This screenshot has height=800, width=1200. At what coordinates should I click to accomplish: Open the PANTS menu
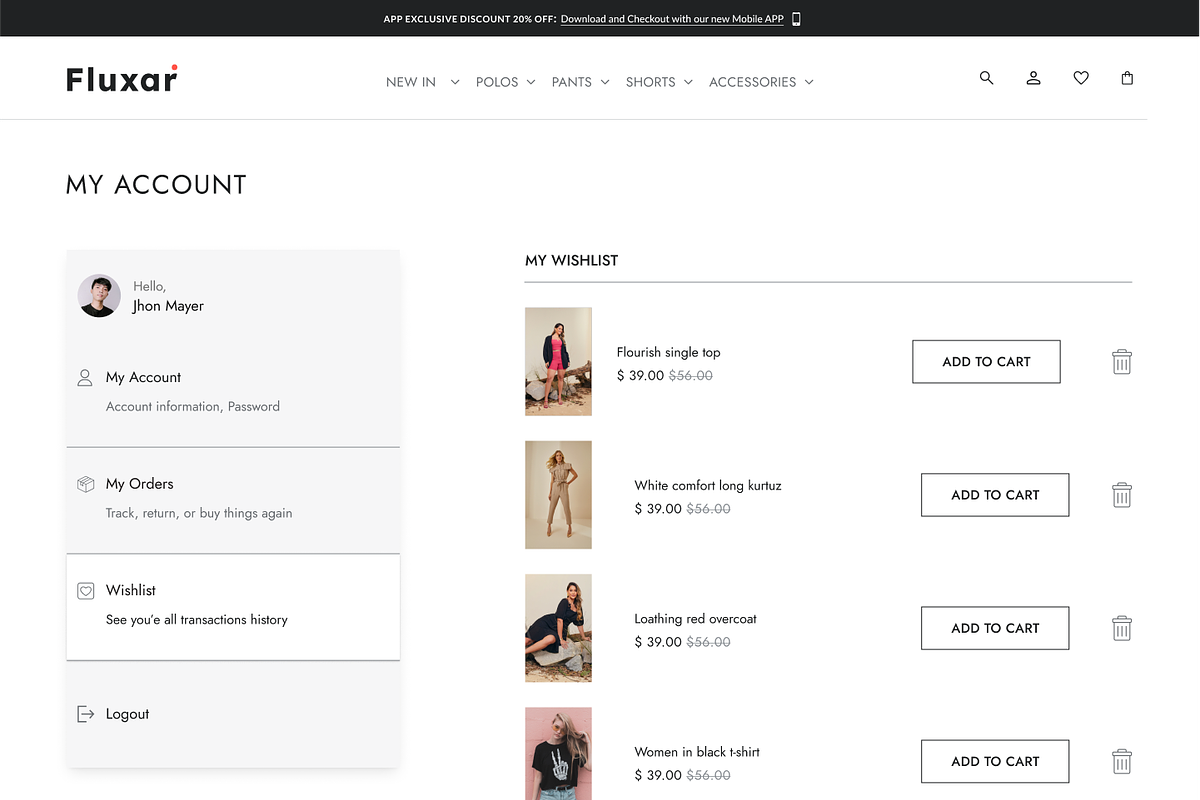572,82
